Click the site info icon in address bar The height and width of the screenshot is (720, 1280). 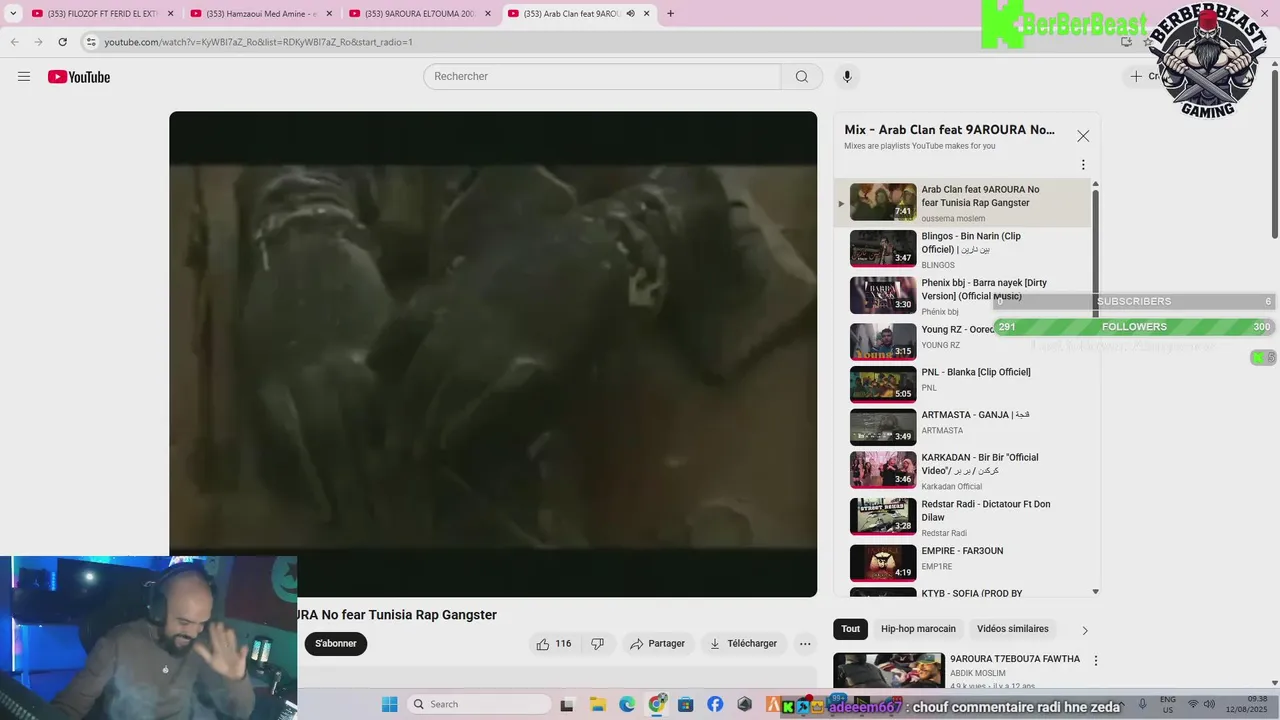point(91,42)
